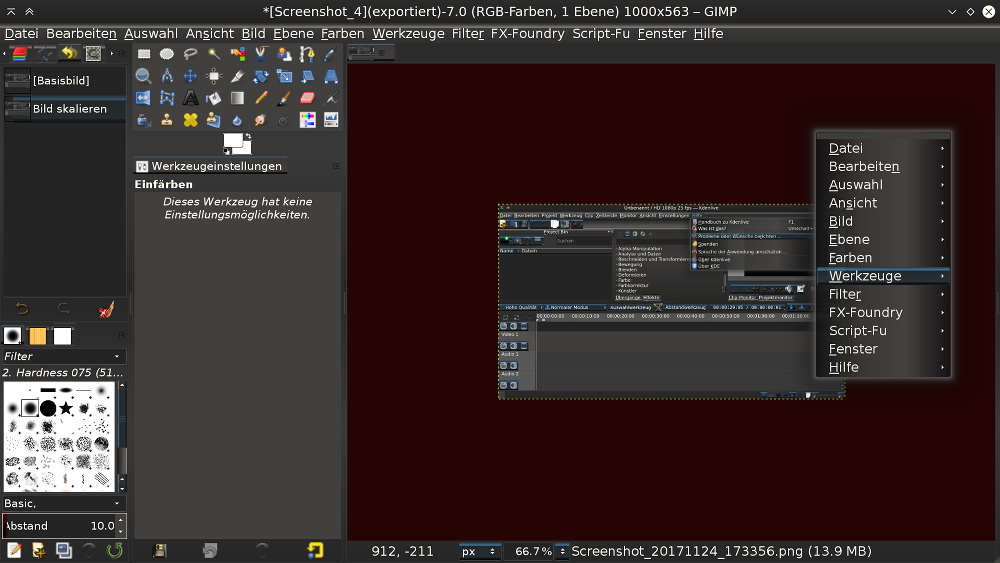The width and height of the screenshot is (1000, 563).
Task: Swap foreground and background colors
Action: pos(247,137)
